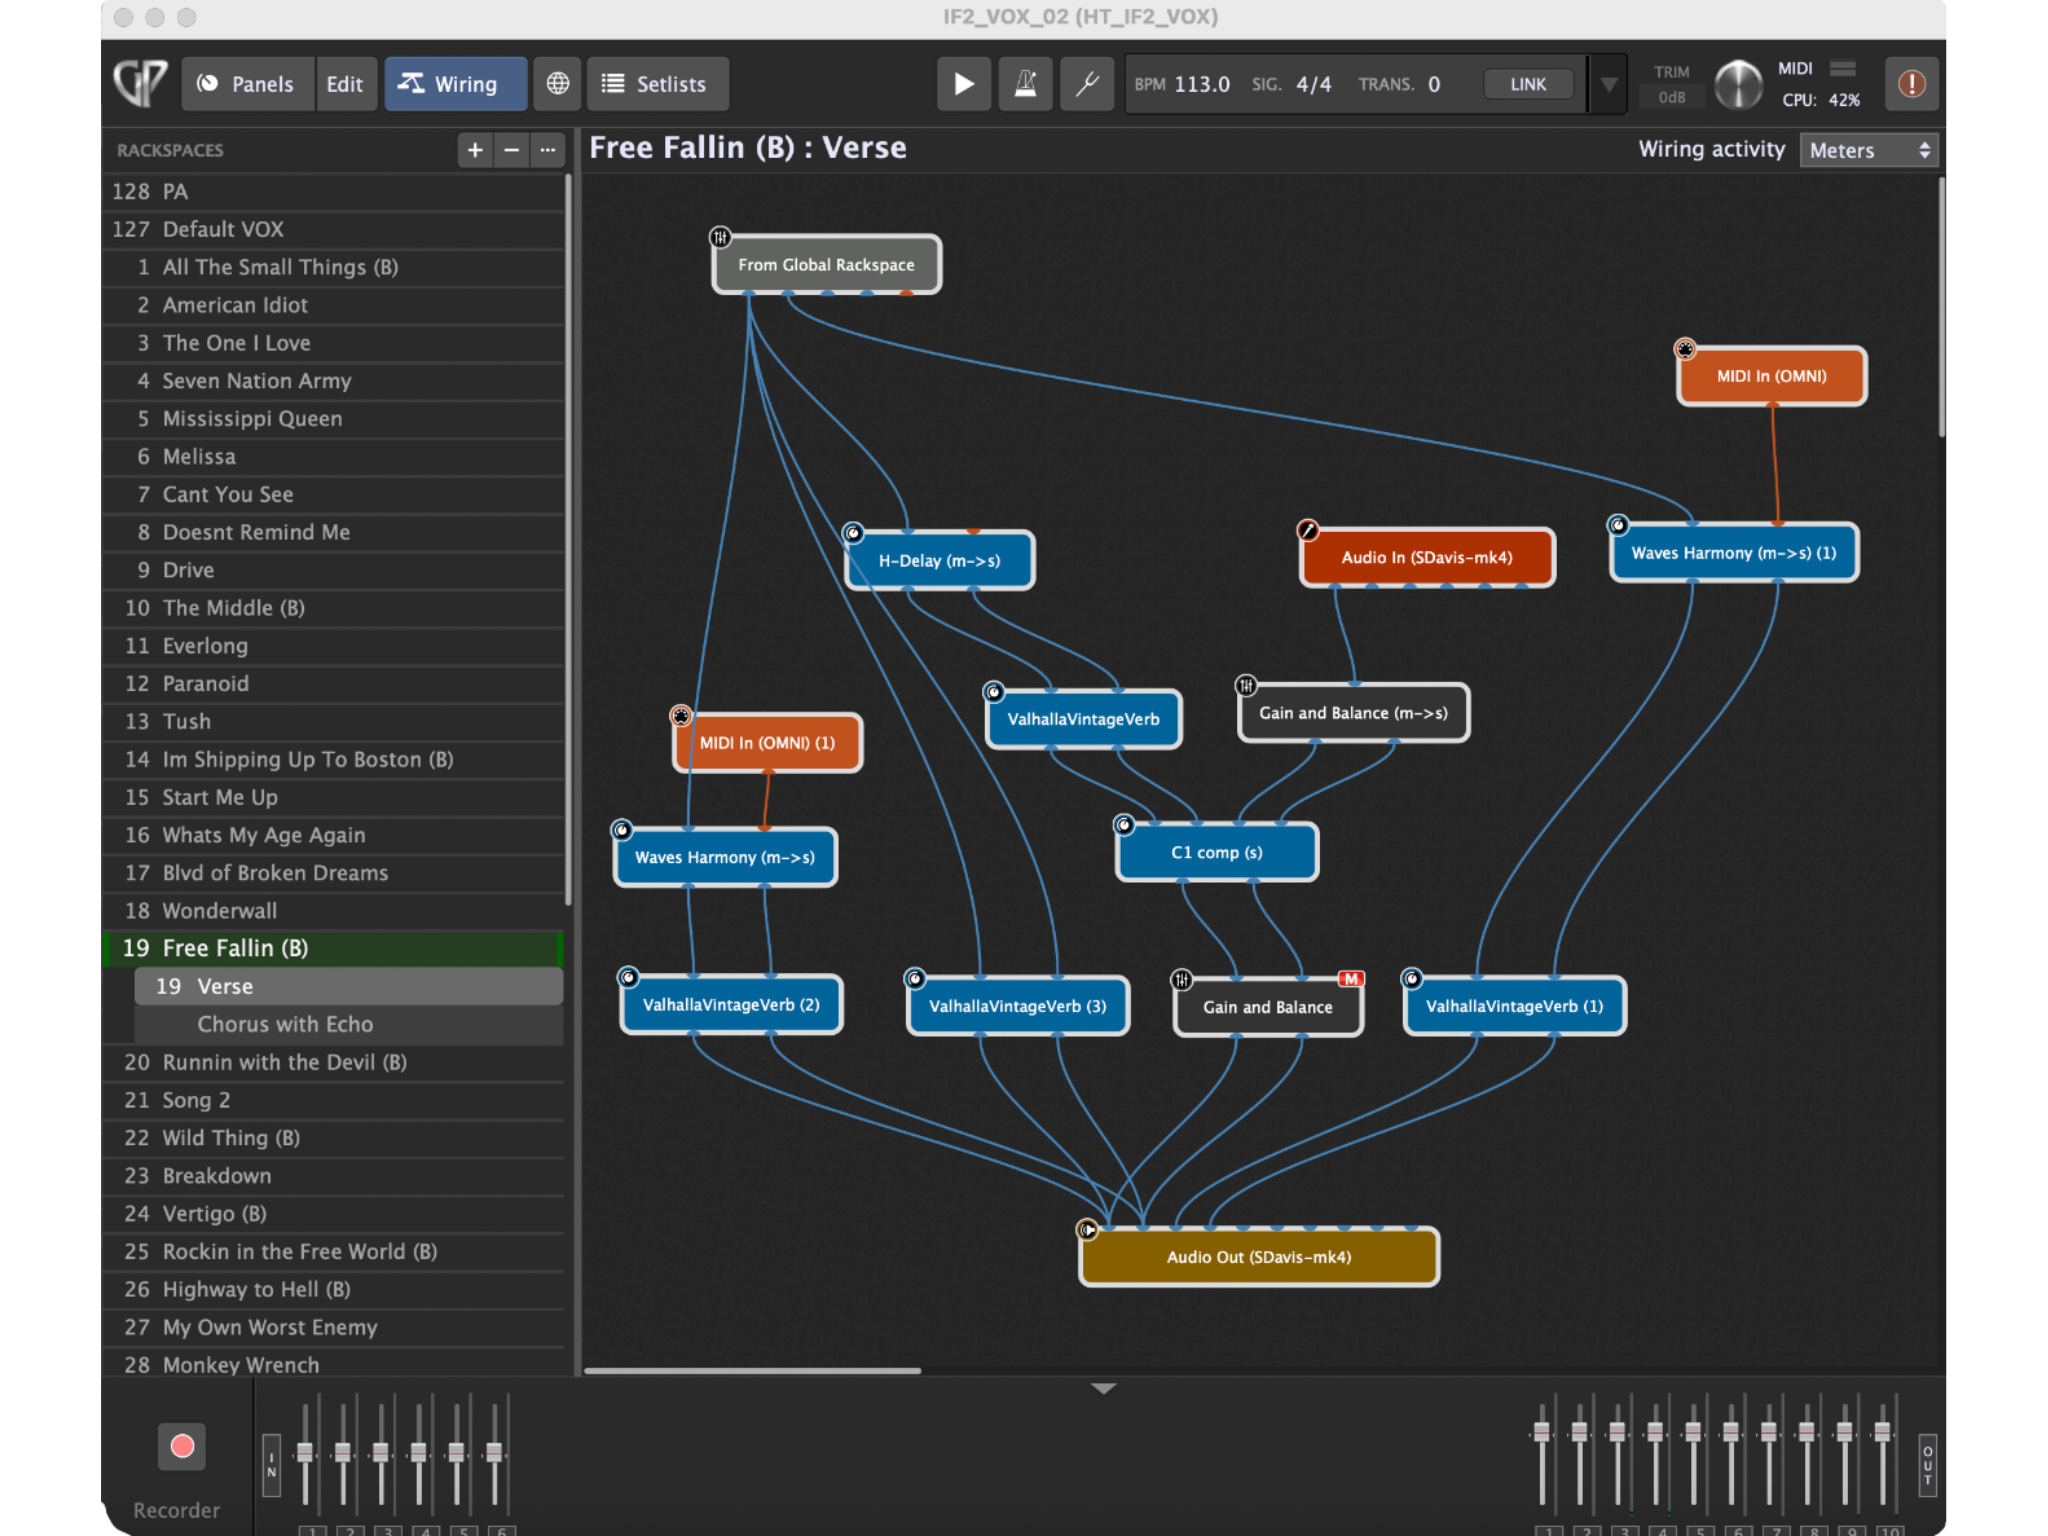The width and height of the screenshot is (2048, 1536).
Task: Open the Panels view
Action: (246, 84)
